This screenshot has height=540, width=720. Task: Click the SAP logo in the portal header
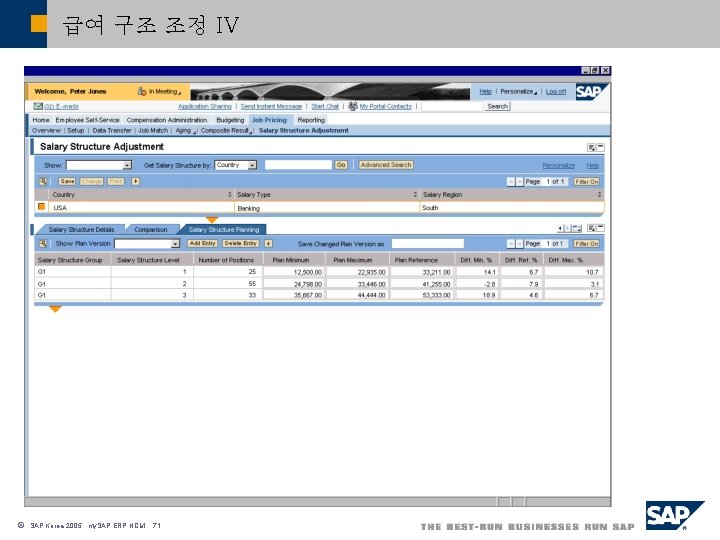click(591, 92)
